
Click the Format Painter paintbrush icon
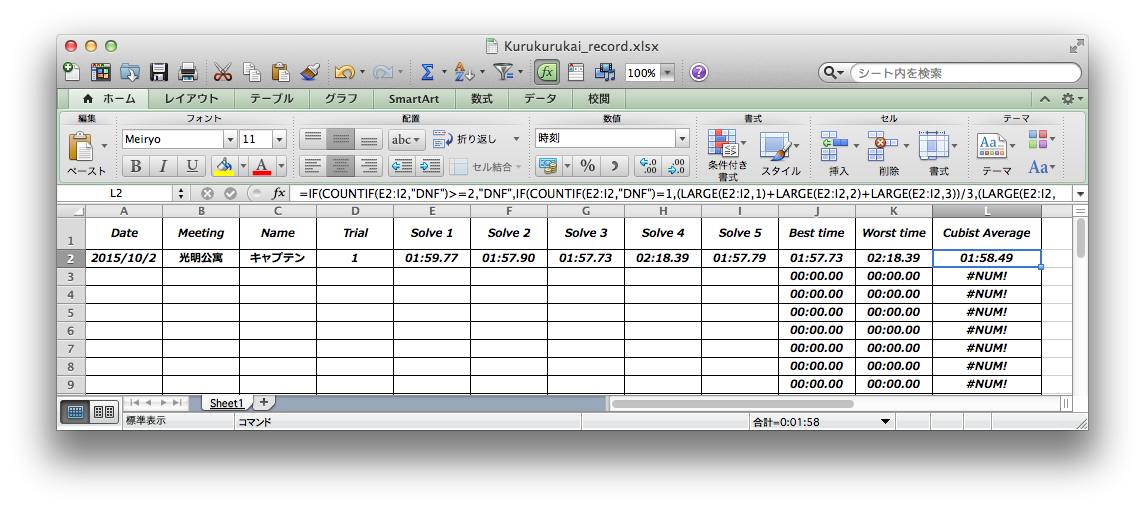pos(309,72)
